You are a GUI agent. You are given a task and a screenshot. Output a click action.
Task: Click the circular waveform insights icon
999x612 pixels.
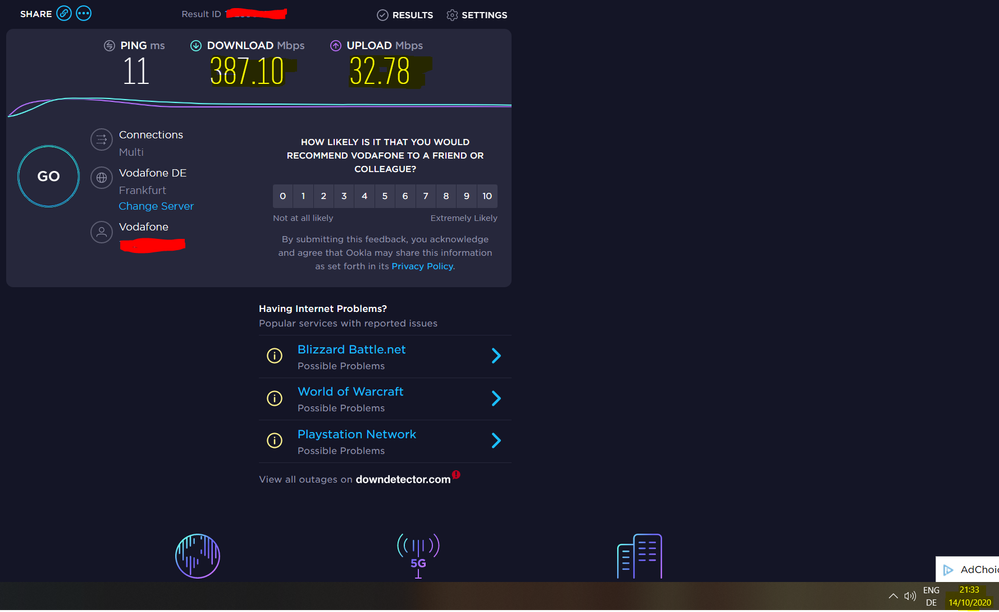198,556
